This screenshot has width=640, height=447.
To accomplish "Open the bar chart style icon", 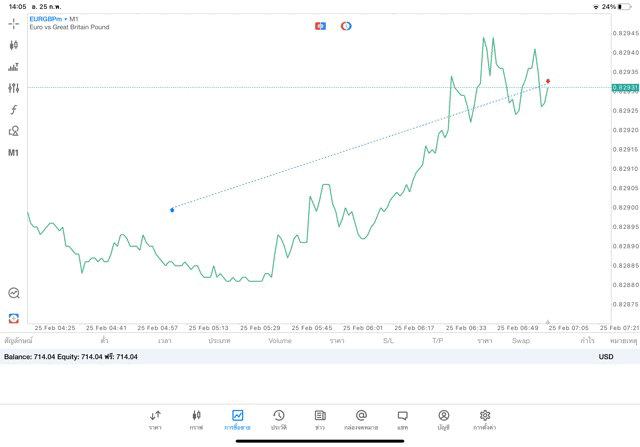I will (13, 67).
